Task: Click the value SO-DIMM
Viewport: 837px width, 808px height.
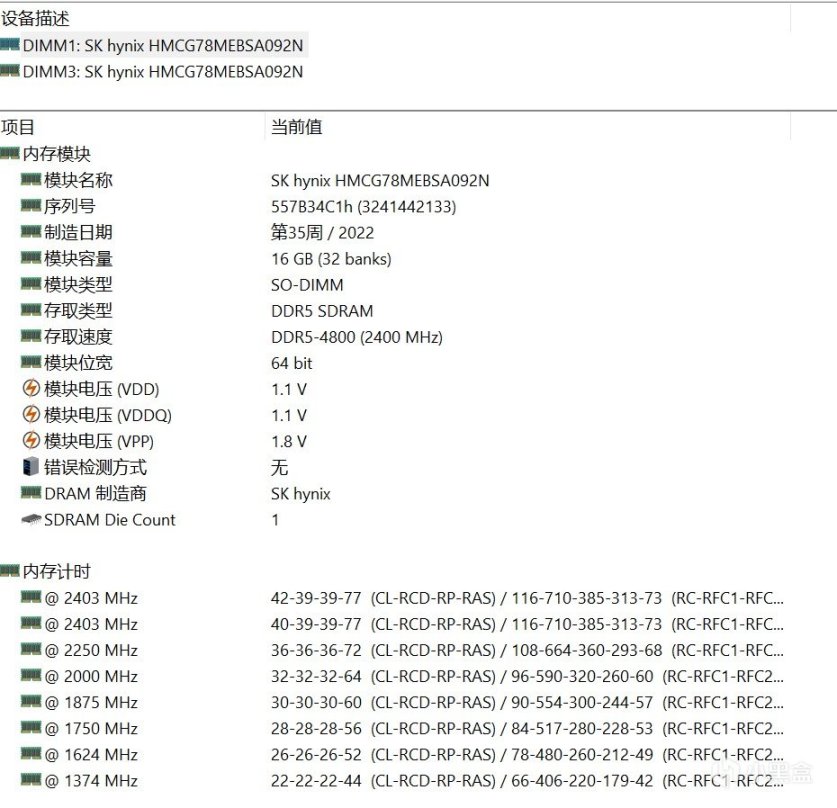Action: coord(307,285)
